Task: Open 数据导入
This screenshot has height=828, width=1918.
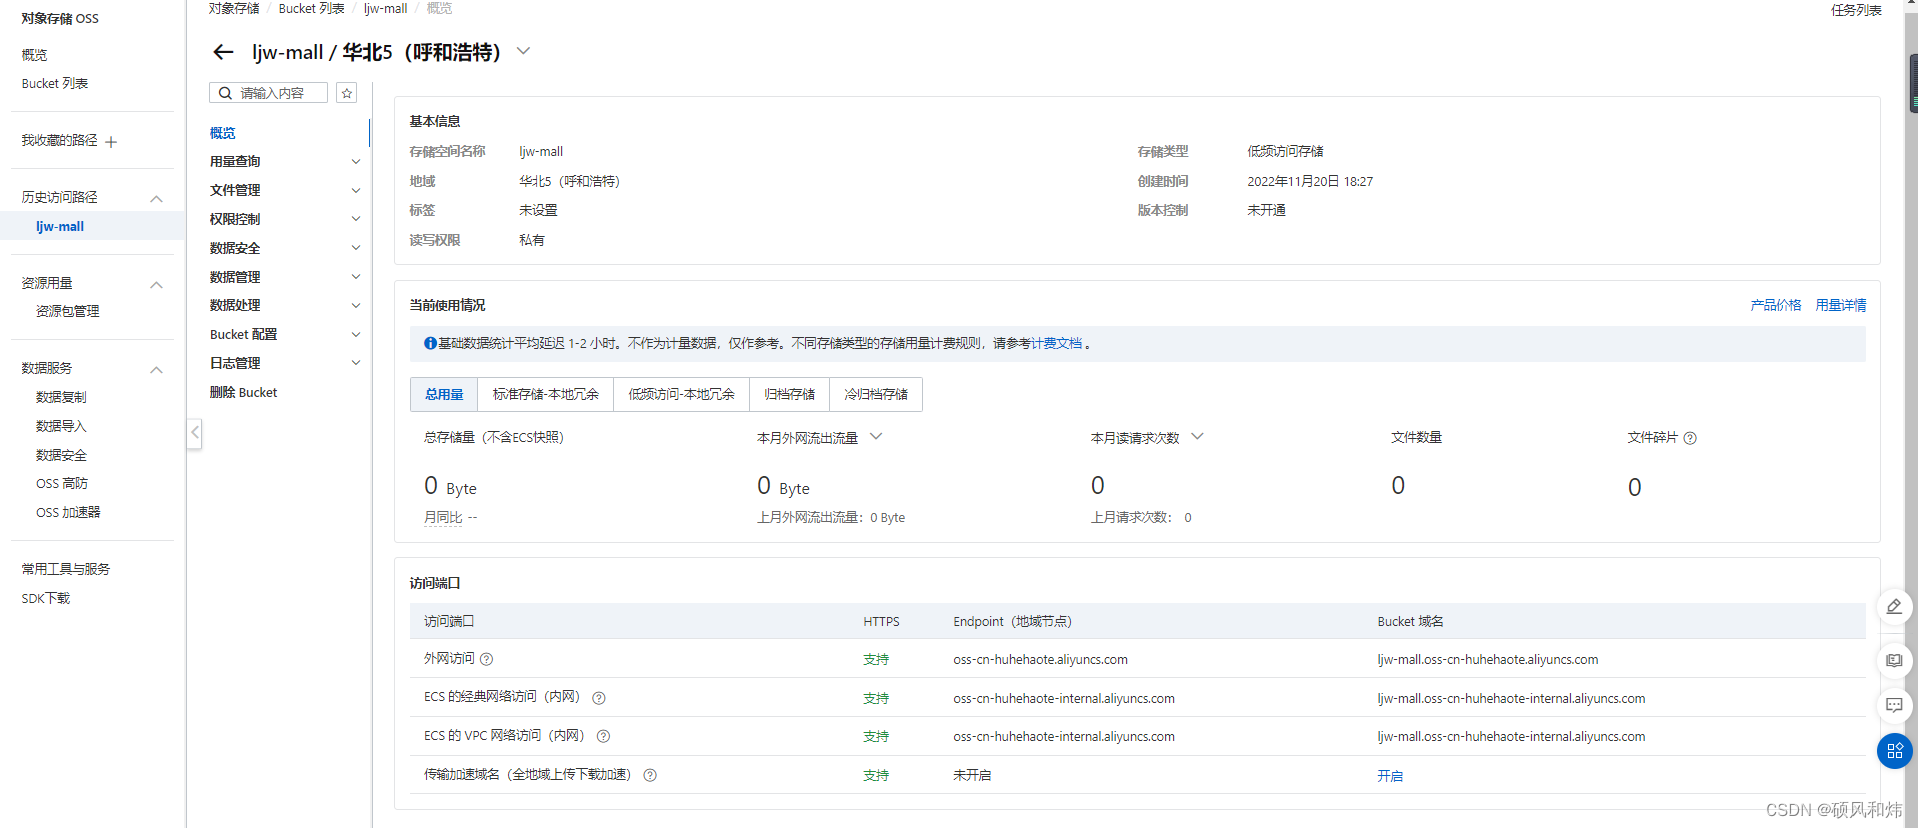Action: [x=61, y=426]
